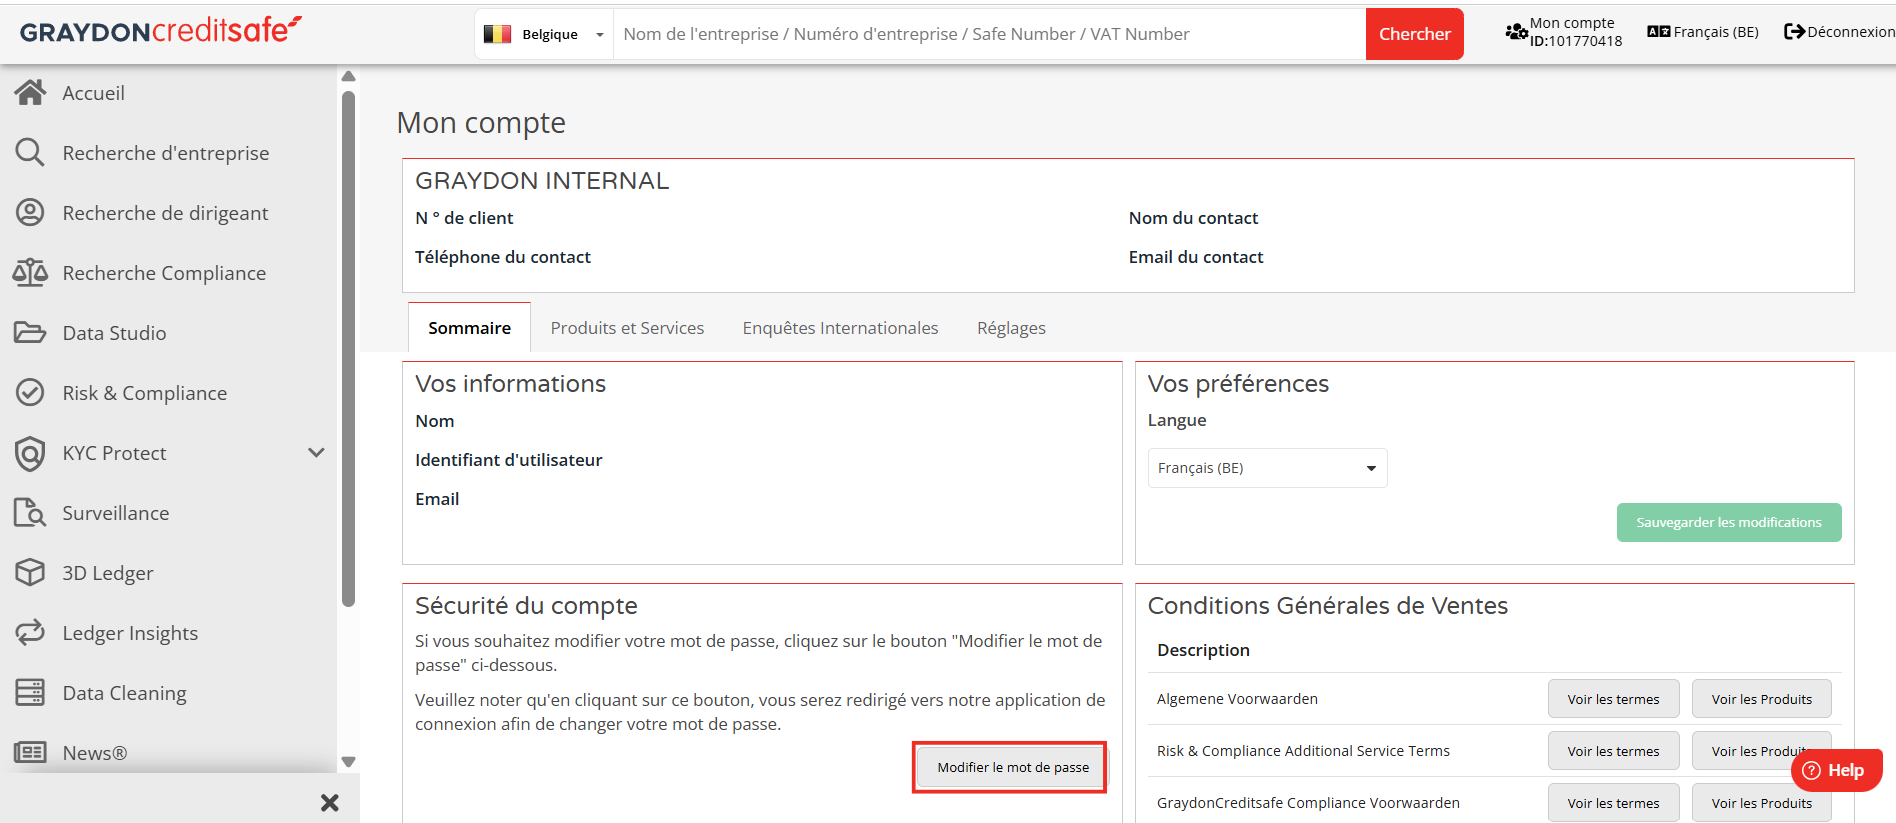Open the Français (BE) language selector in header
Screen dimensions: 1896x823
point(1703,32)
